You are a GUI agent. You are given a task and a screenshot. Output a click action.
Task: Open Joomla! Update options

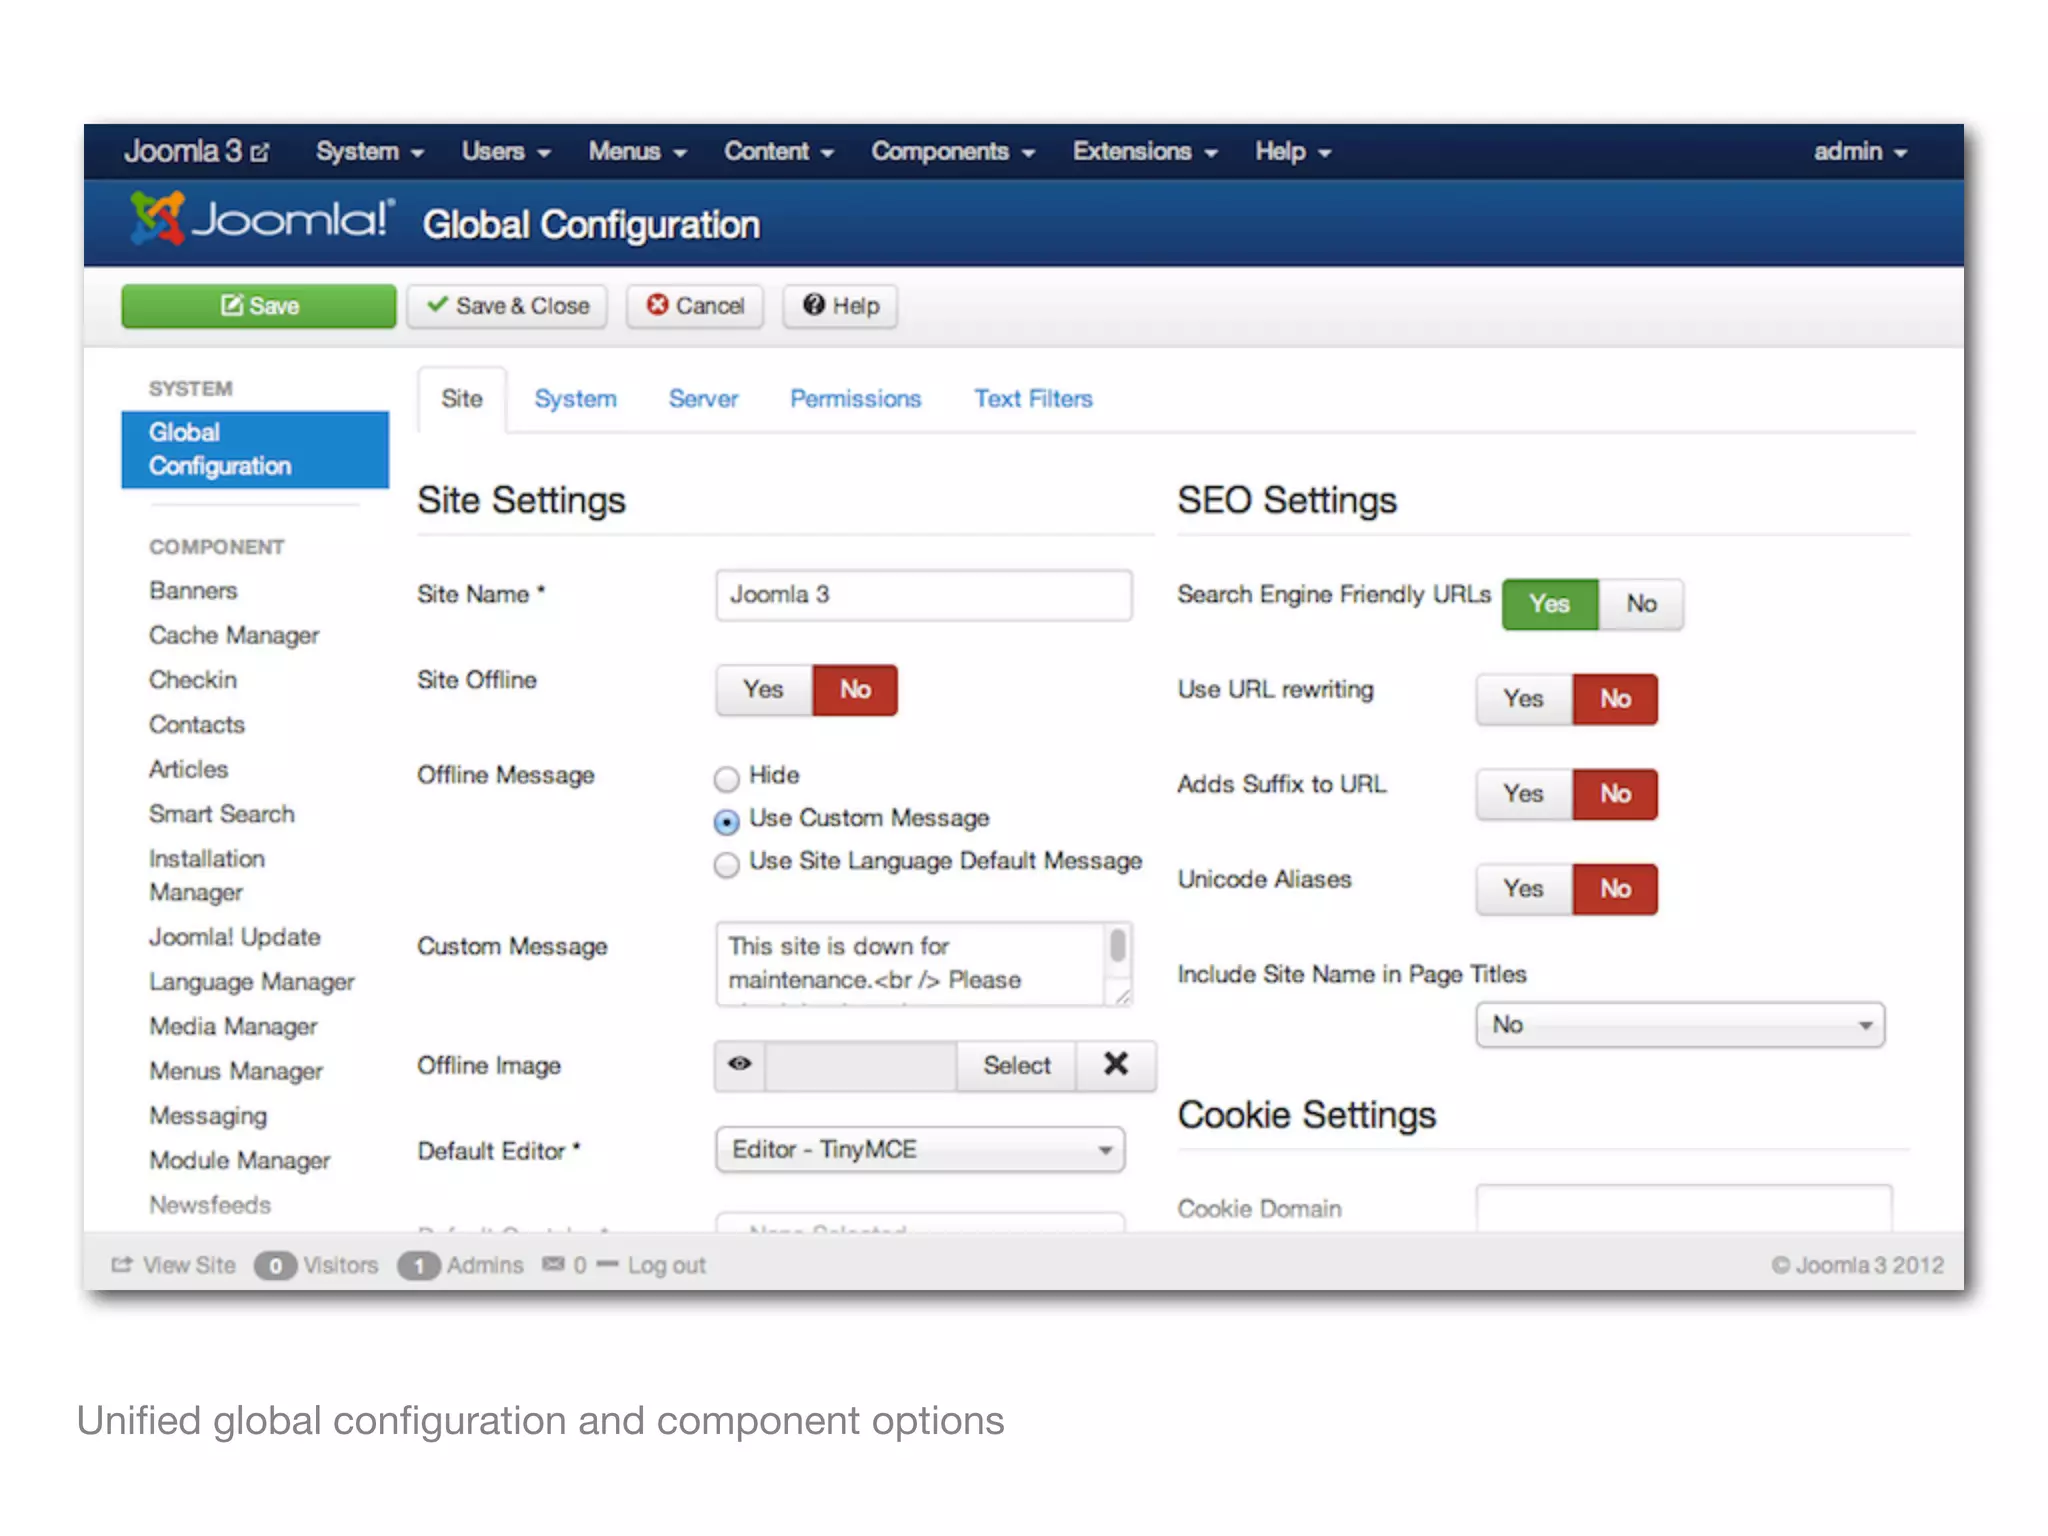coord(235,937)
